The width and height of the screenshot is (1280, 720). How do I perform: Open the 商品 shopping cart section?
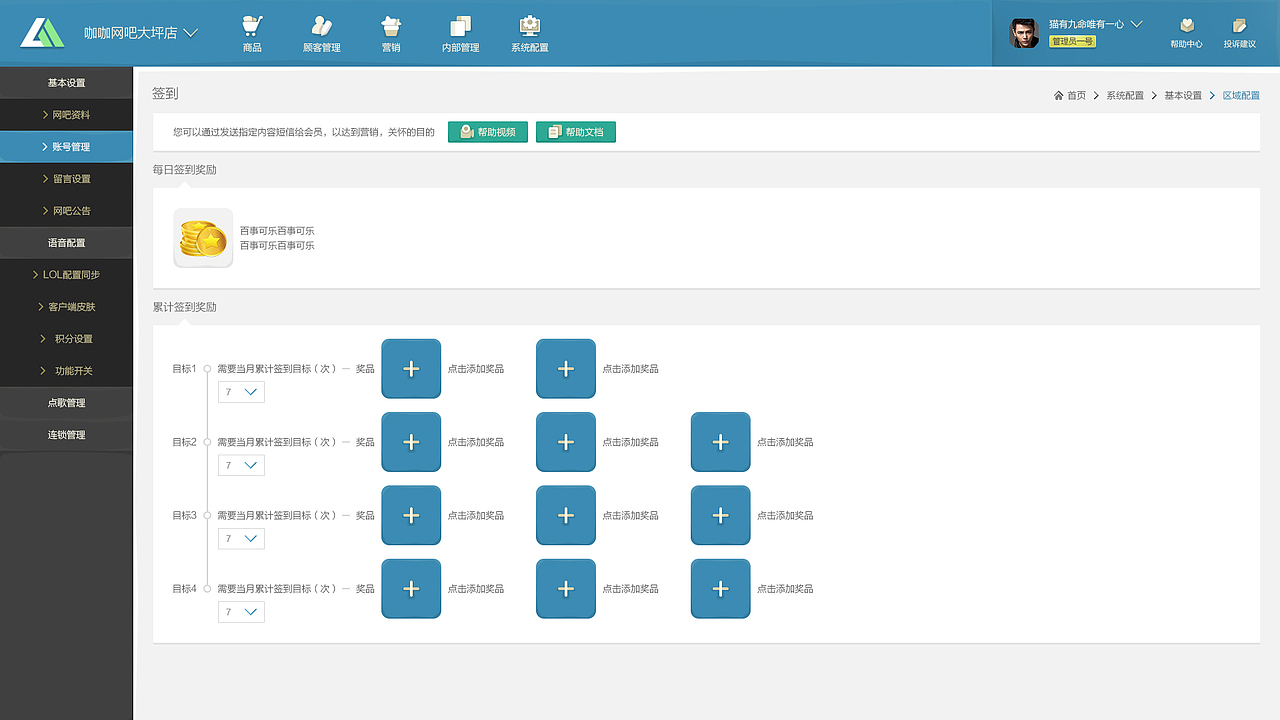(x=252, y=34)
